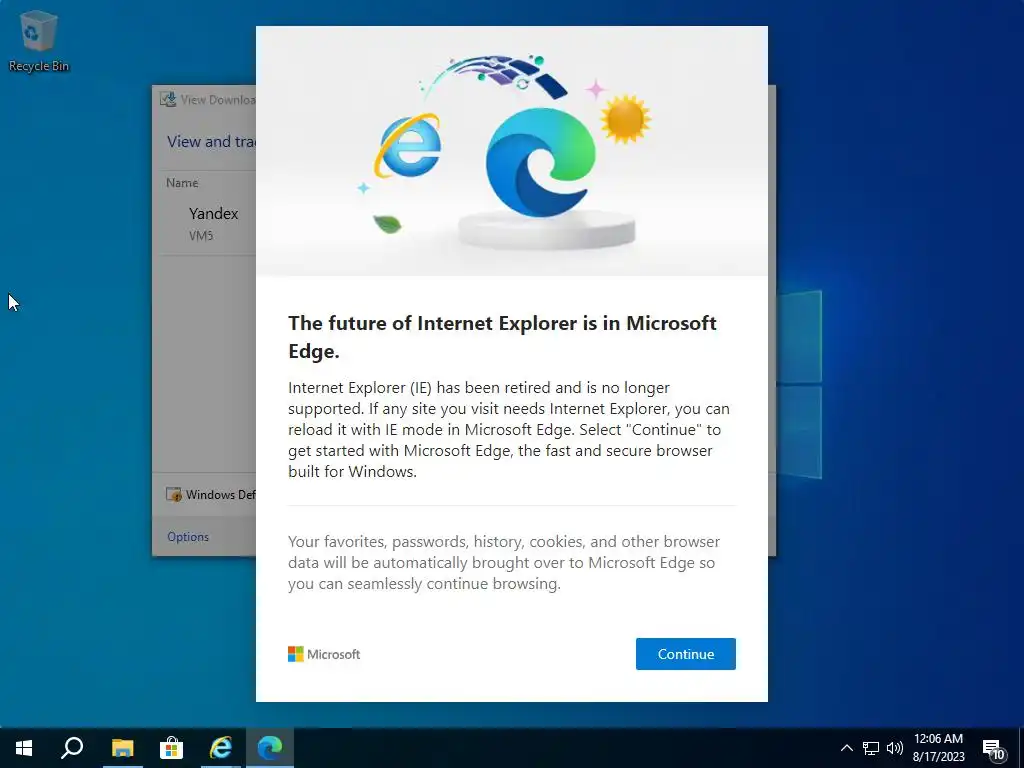Click the Microsoft logo in dialog

pos(324,654)
